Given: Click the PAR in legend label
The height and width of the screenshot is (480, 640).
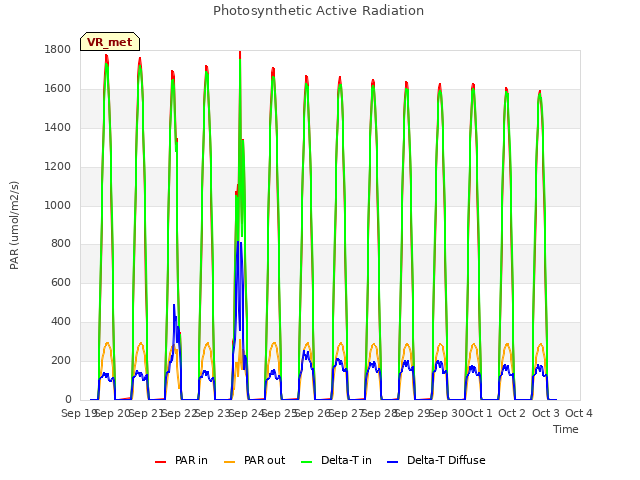Looking at the screenshot, I should [x=191, y=460].
